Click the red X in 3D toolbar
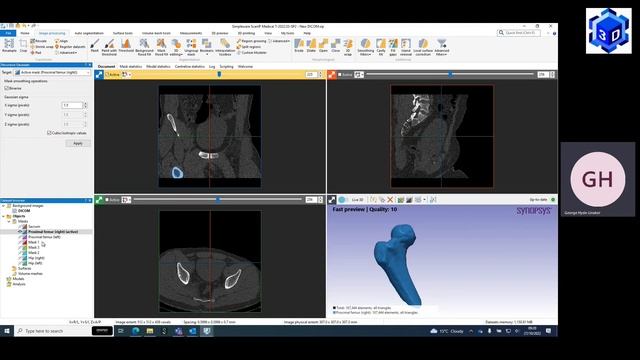The image size is (640, 360). coord(390,200)
